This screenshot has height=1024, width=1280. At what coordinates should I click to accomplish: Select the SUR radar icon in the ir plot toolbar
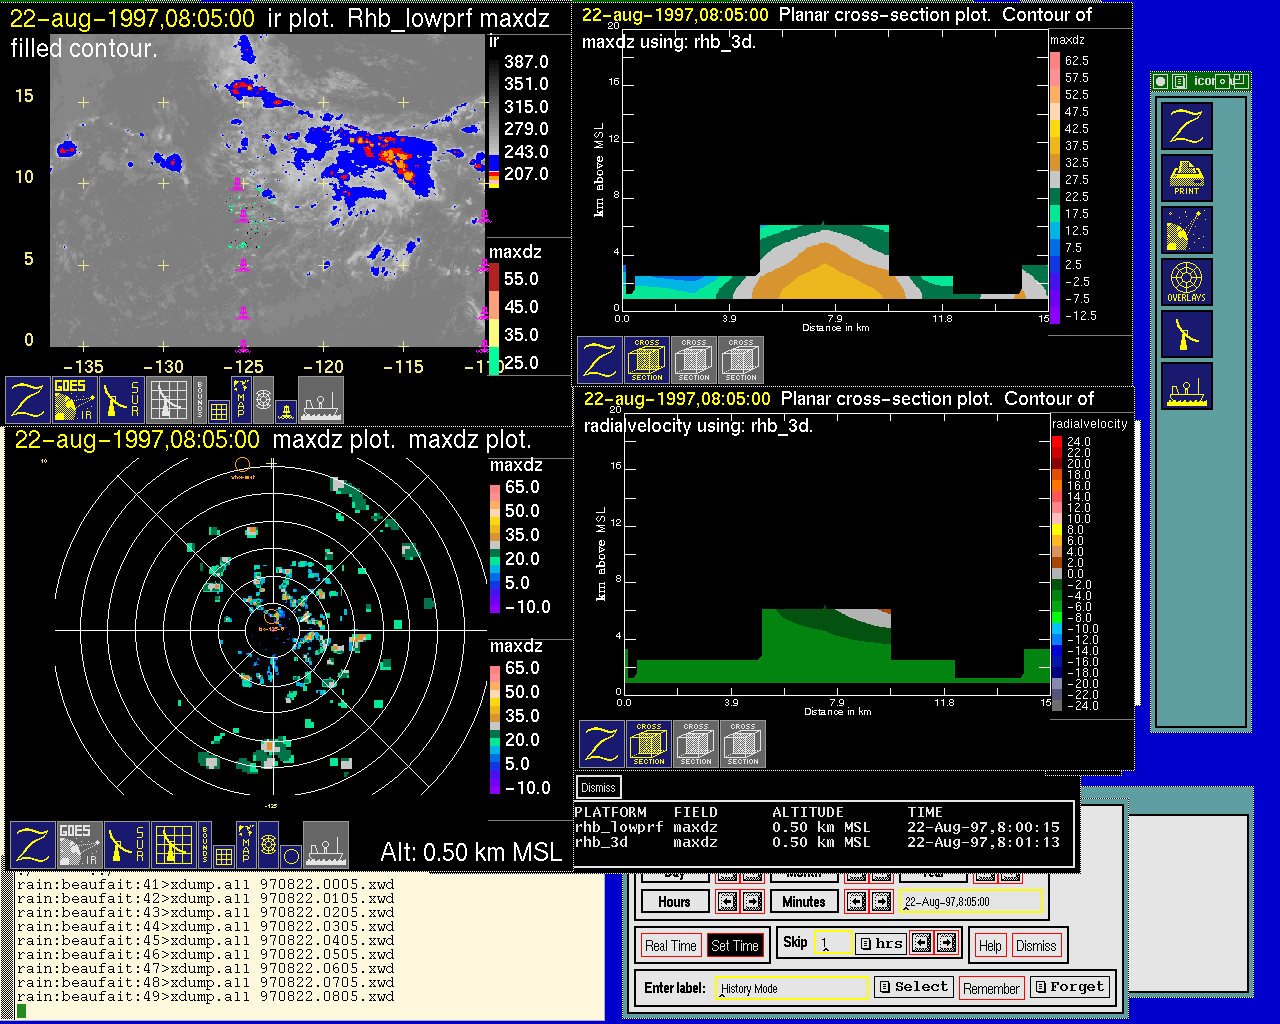coord(123,400)
